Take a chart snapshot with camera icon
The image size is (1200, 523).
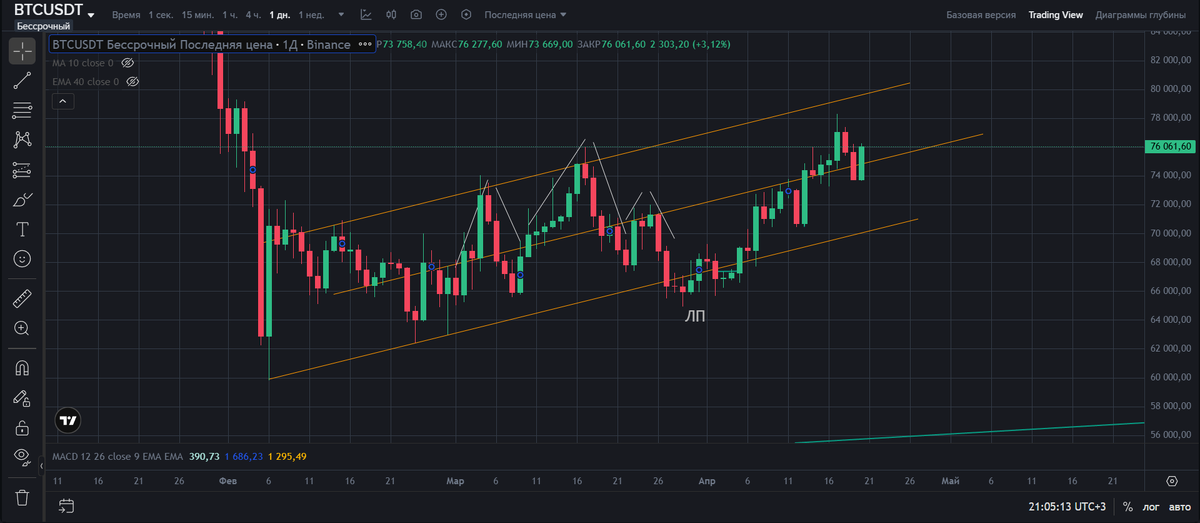(x=415, y=16)
